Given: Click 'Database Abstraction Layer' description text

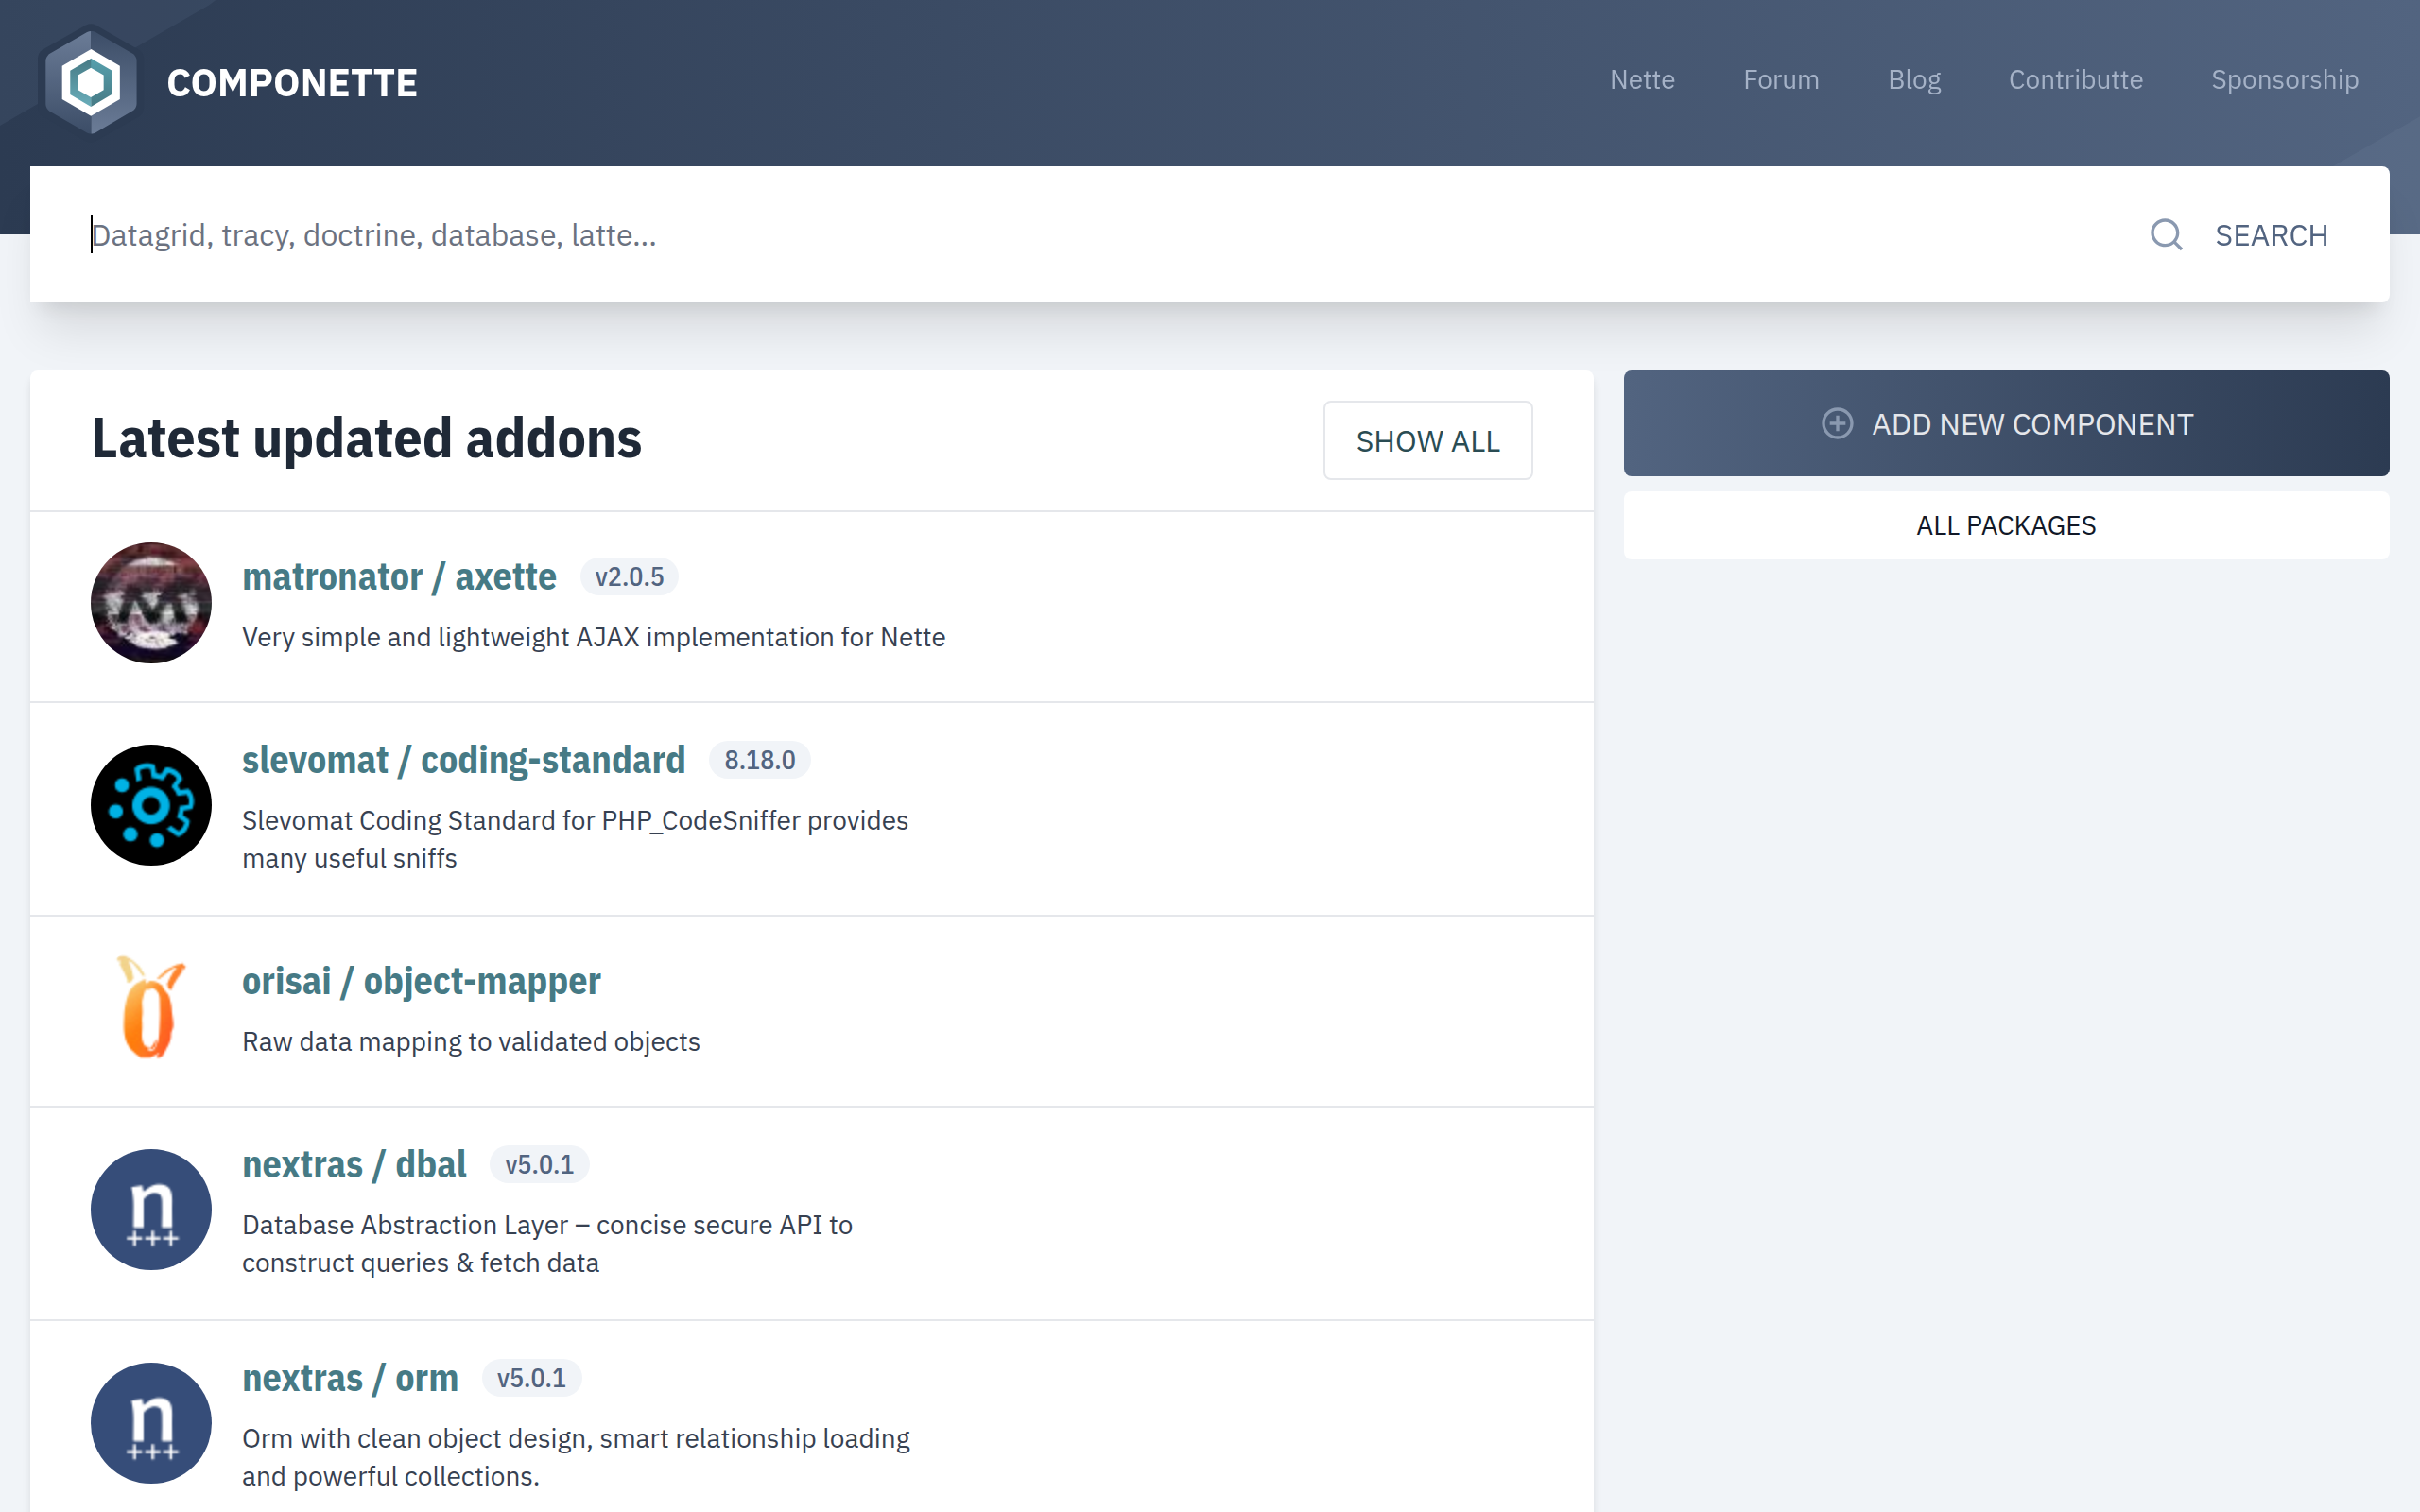Looking at the screenshot, I should coord(547,1244).
